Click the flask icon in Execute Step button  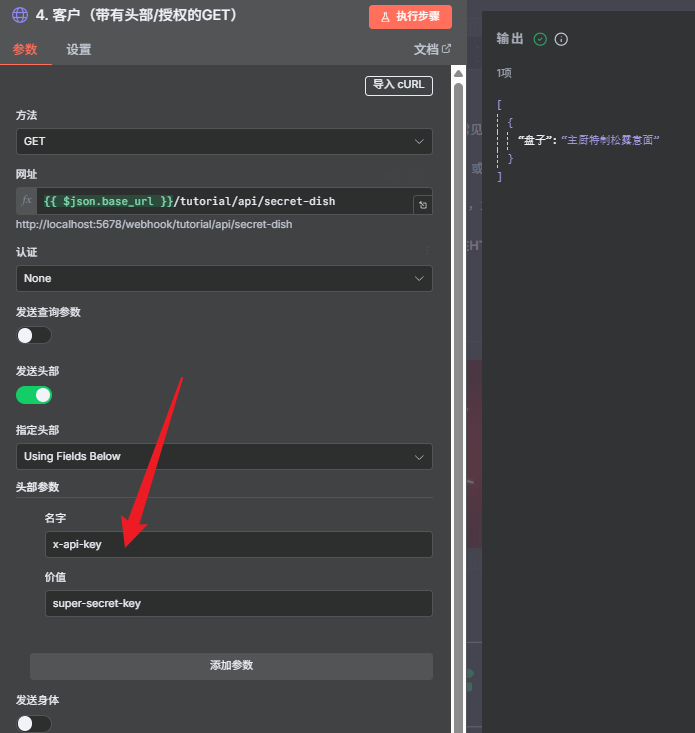(x=386, y=17)
